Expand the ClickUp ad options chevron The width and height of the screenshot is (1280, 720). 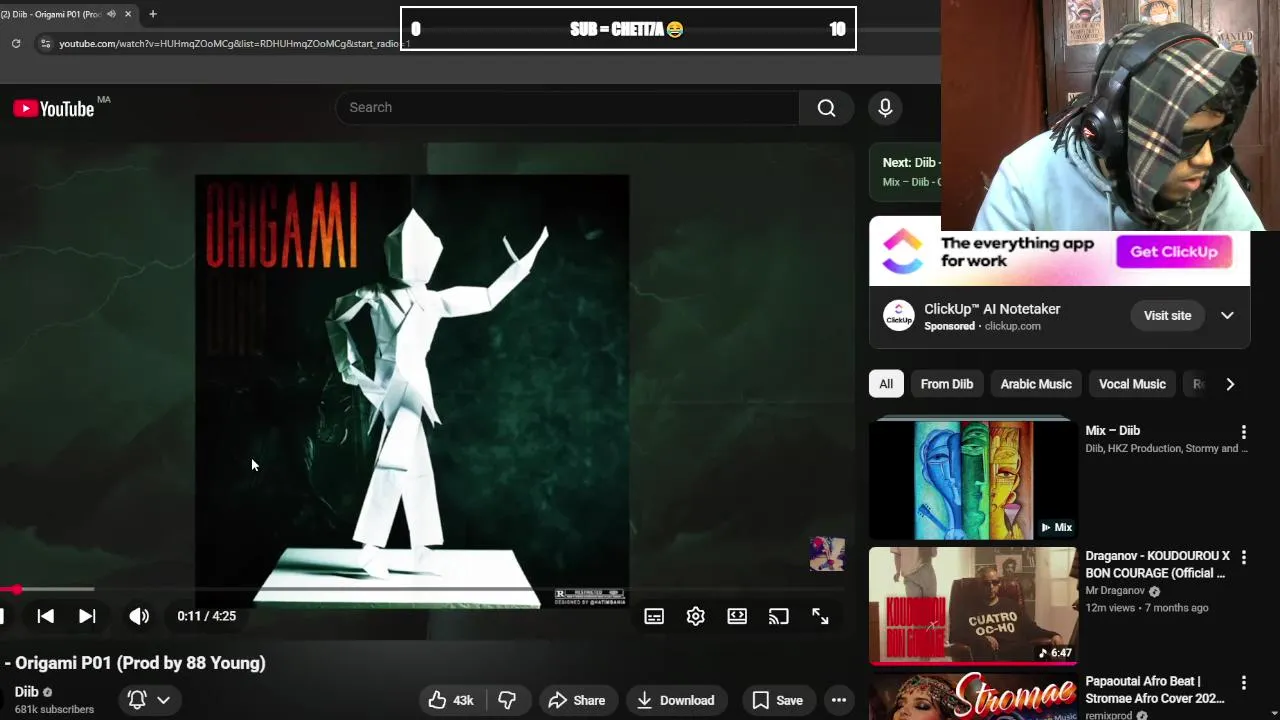pos(1227,315)
